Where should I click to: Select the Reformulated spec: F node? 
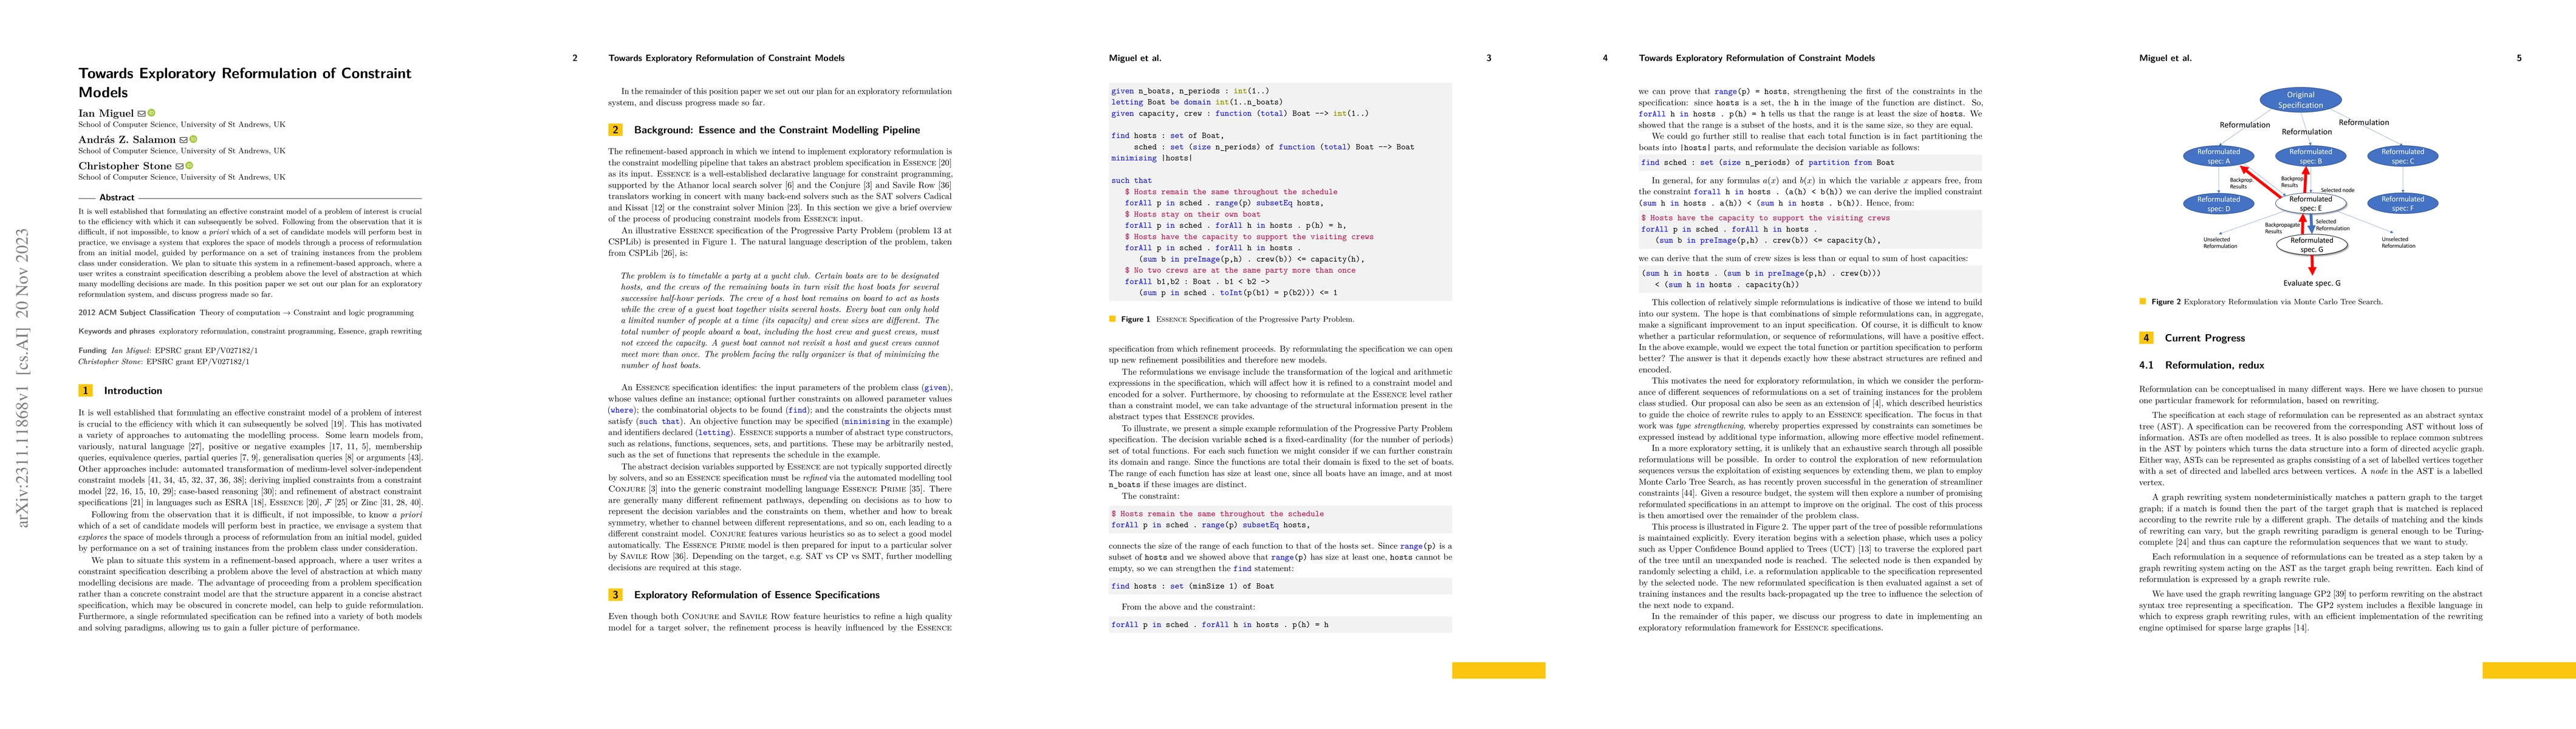2403,204
